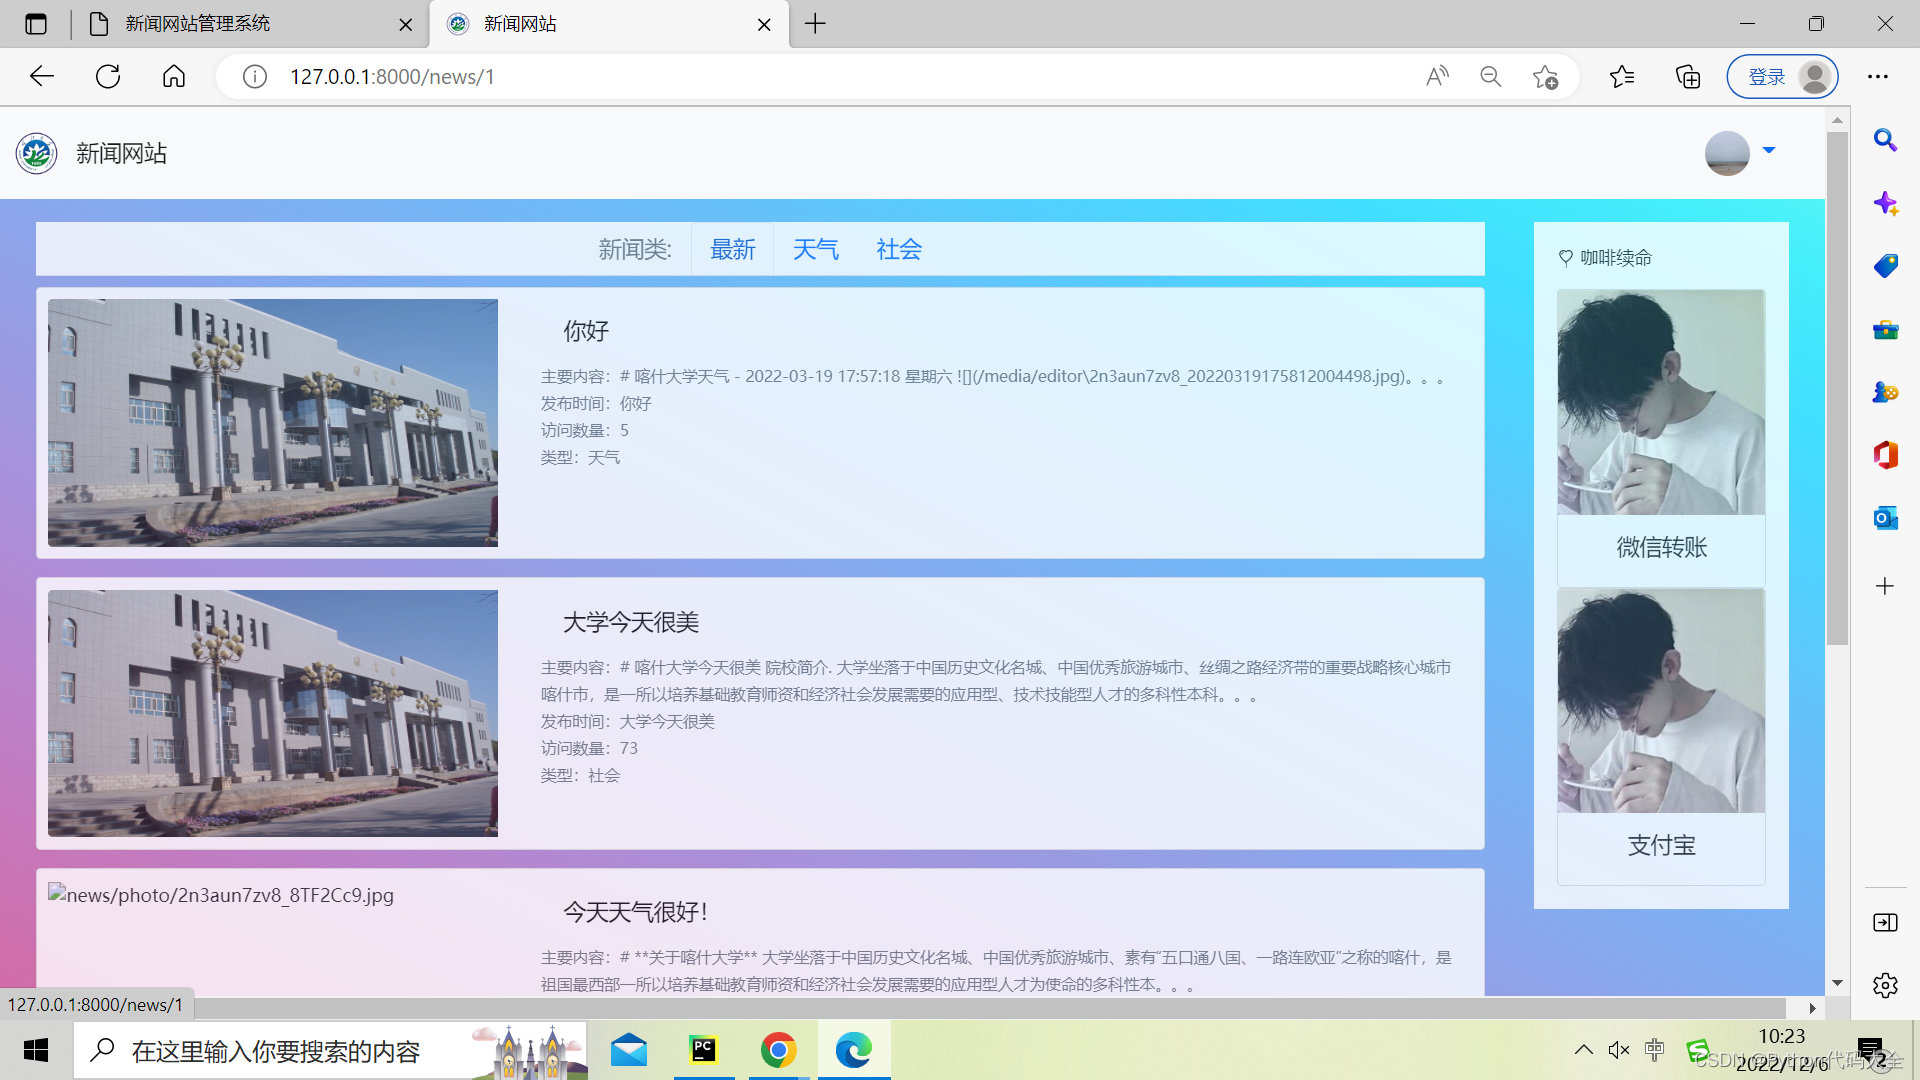The width and height of the screenshot is (1920, 1080).
Task: Open the Shopping tag icon in sidebar
Action: [x=1885, y=266]
